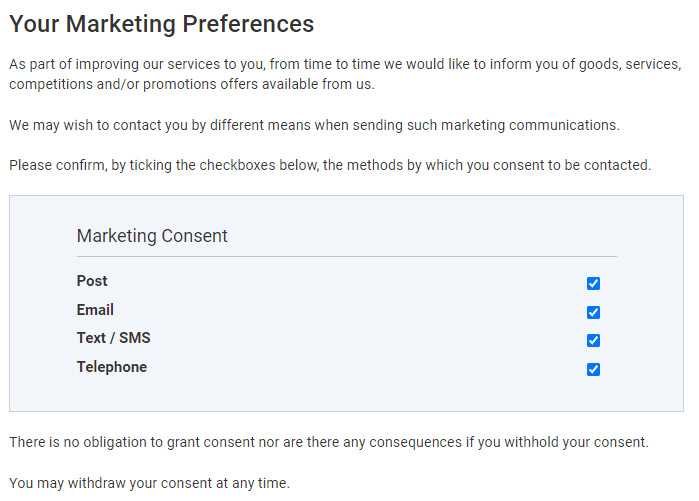Click the word Preferences in page title

(248, 24)
